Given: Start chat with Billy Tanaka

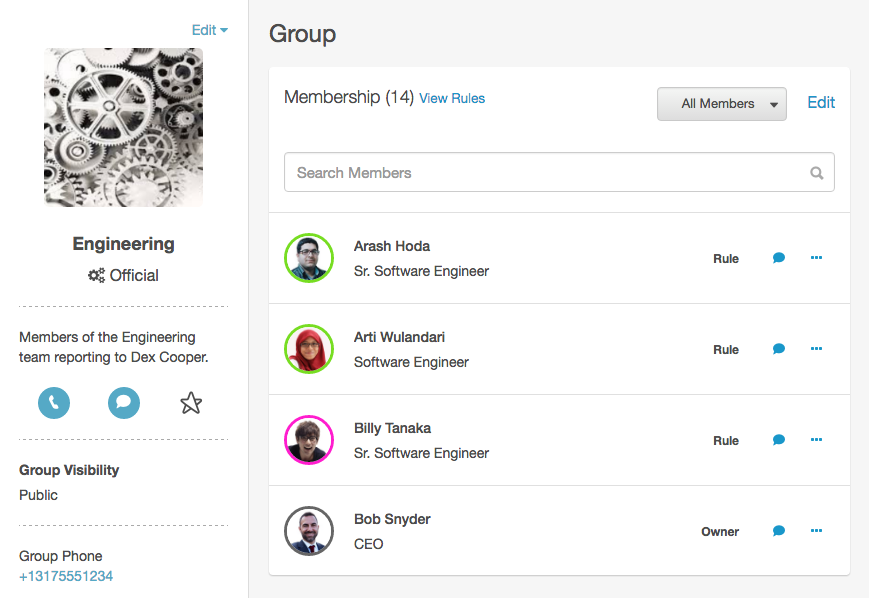Looking at the screenshot, I should click(779, 440).
